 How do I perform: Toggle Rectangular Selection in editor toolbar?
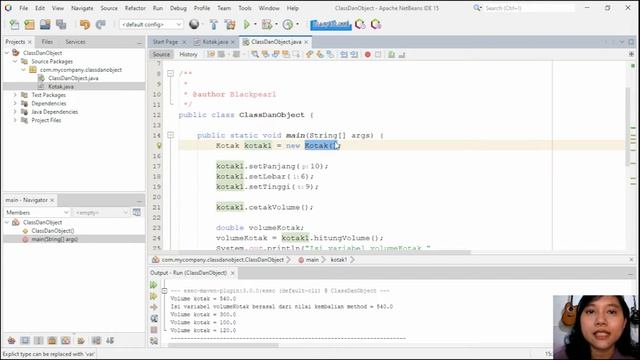click(296, 54)
